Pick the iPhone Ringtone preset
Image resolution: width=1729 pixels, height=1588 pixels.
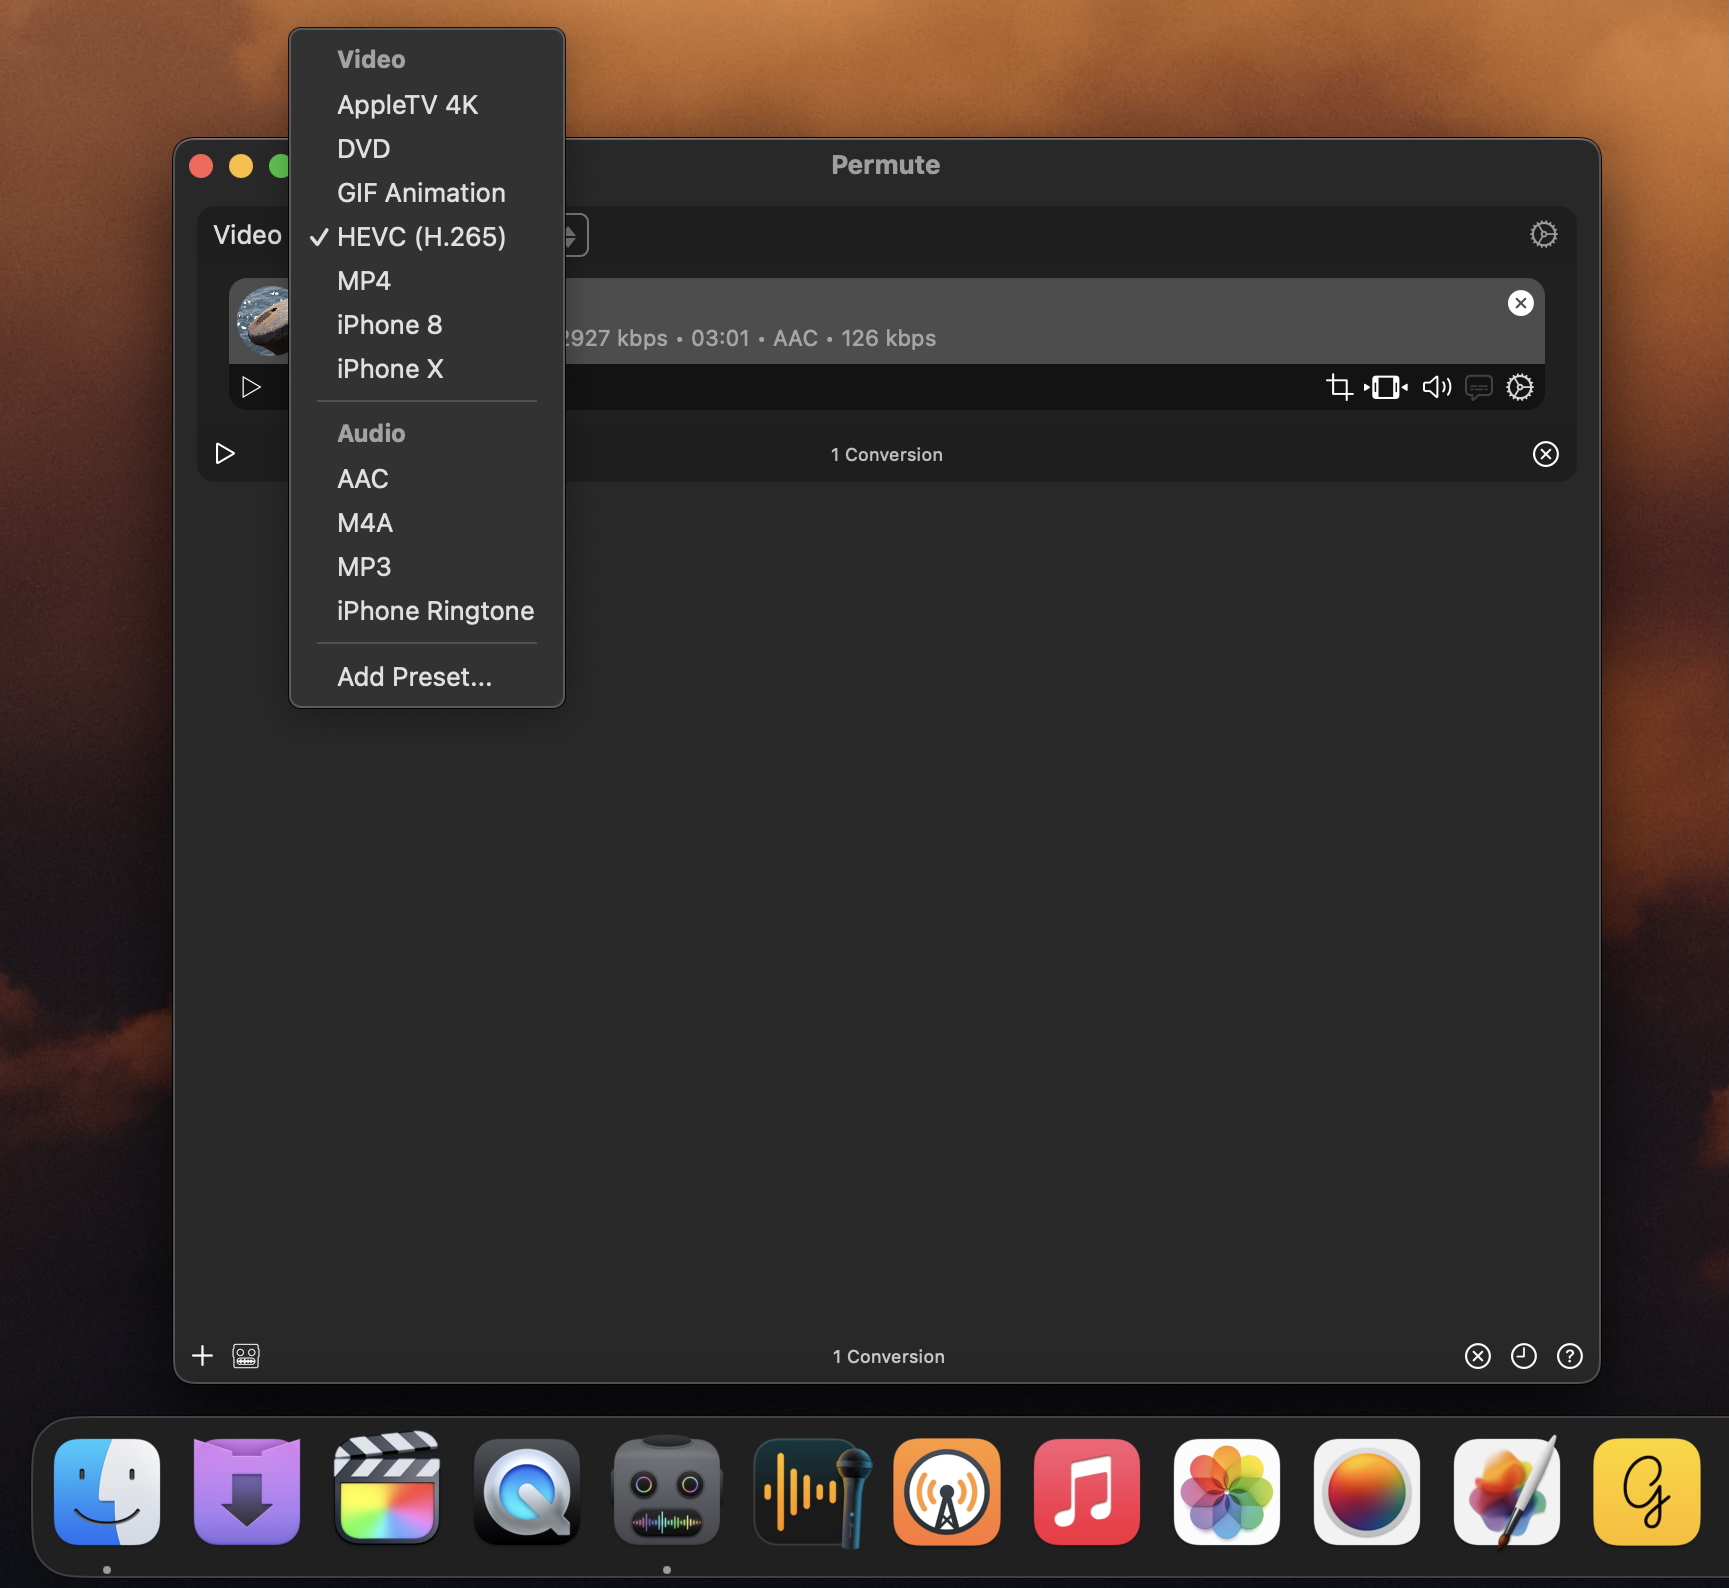pos(435,611)
